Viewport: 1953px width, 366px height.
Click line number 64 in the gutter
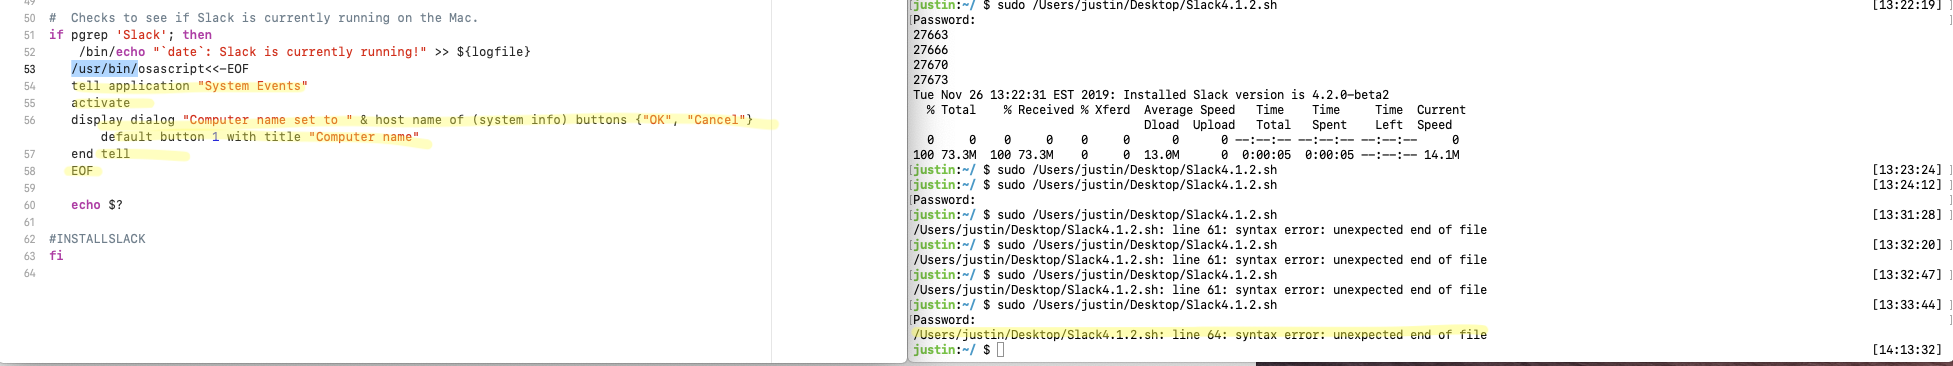click(29, 273)
